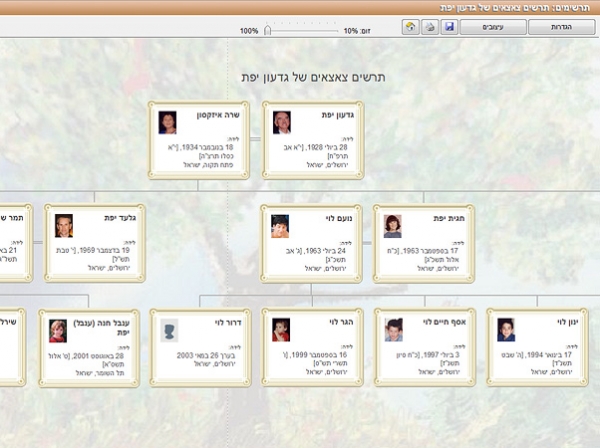Click the 100% zoom label

coord(249,31)
